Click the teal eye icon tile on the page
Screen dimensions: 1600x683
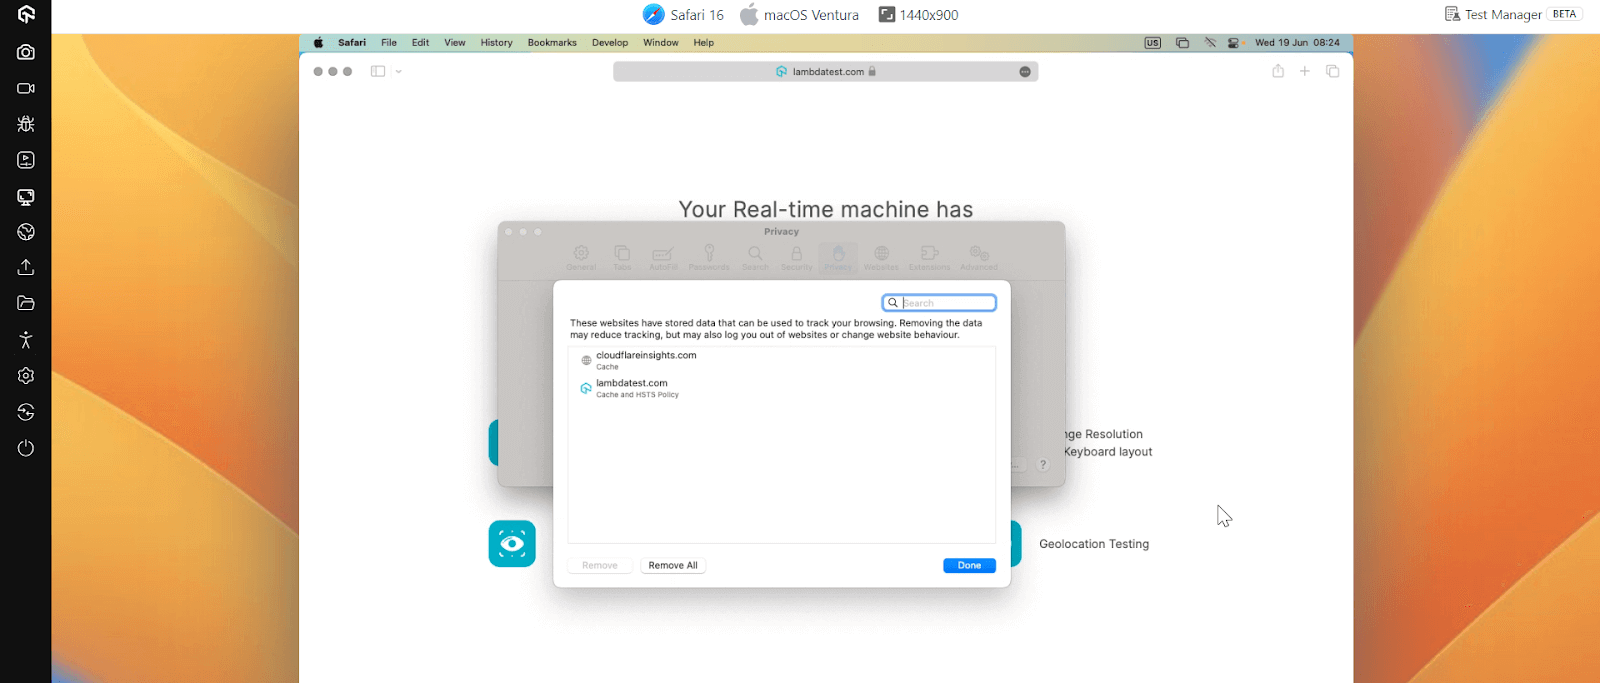512,543
